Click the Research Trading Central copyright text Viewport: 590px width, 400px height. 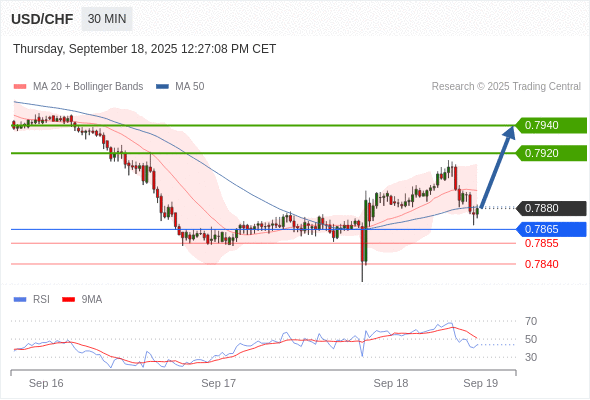pyautogui.click(x=506, y=87)
